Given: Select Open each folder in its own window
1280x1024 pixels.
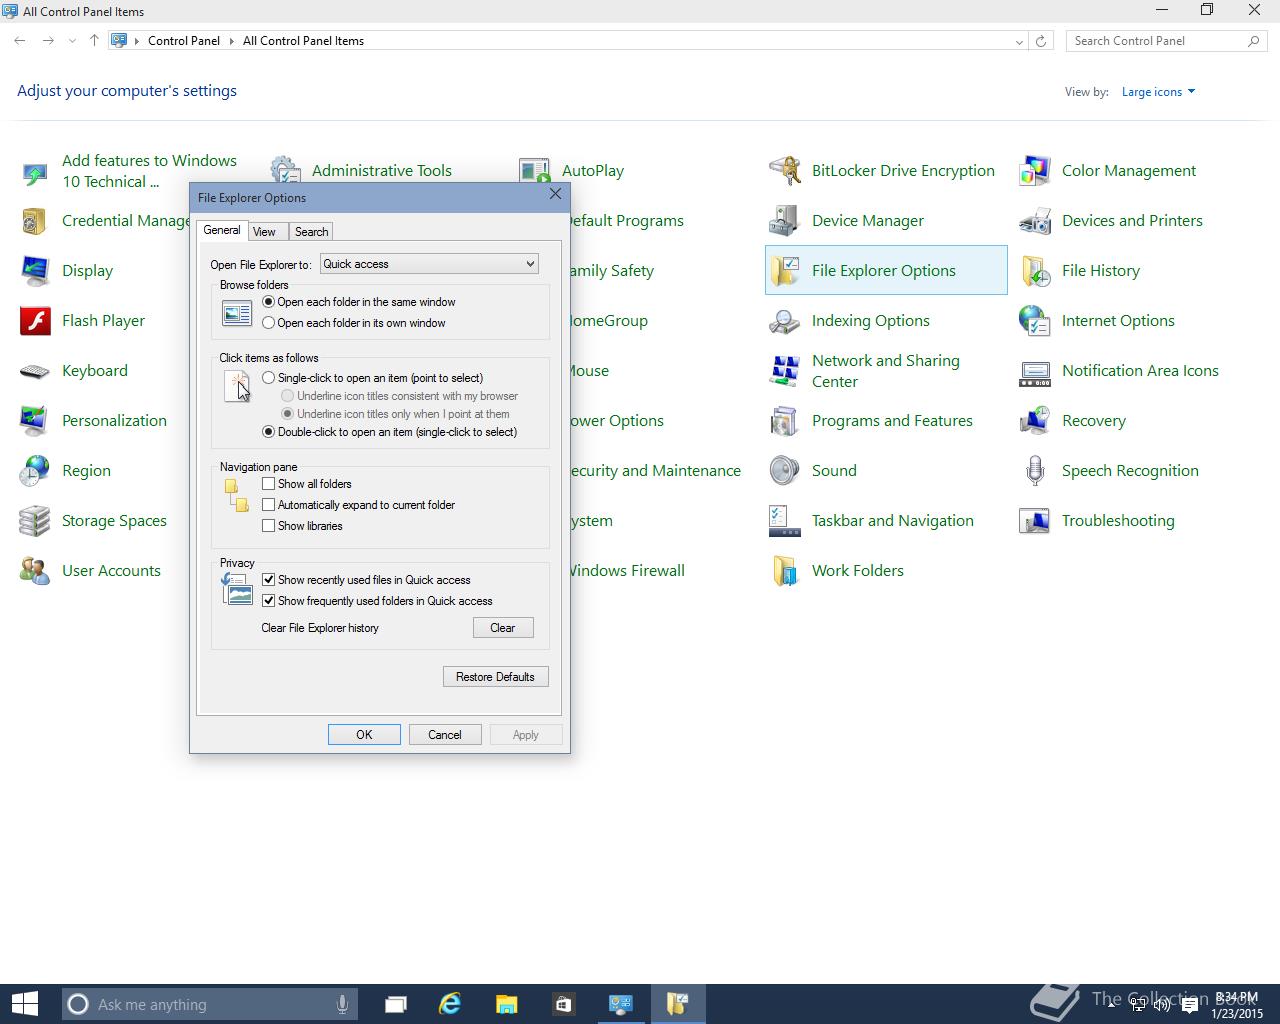Looking at the screenshot, I should coord(268,323).
